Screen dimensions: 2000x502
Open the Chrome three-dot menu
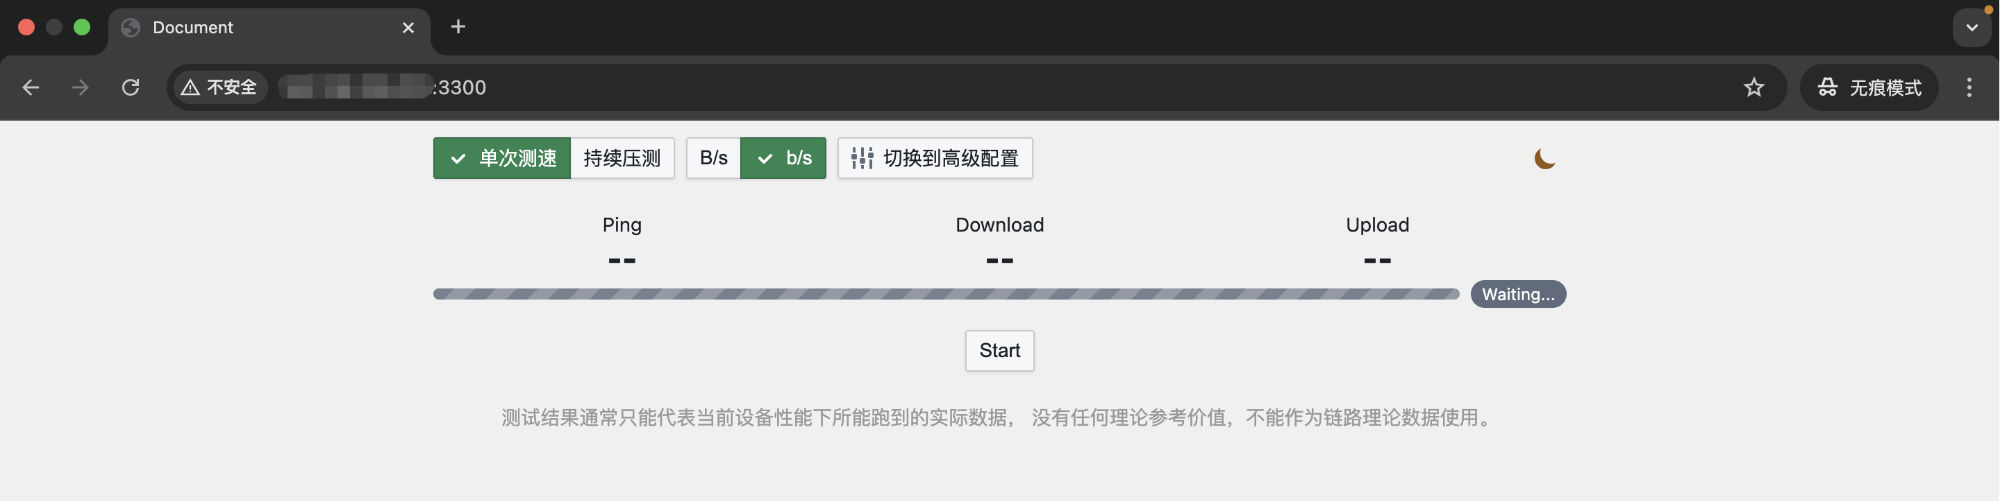1969,87
